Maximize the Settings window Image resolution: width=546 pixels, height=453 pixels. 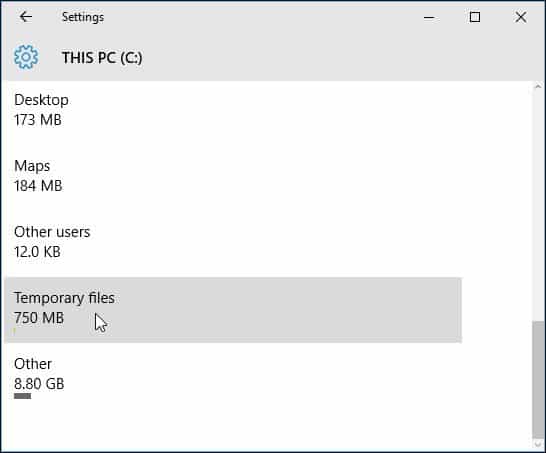pyautogui.click(x=475, y=17)
